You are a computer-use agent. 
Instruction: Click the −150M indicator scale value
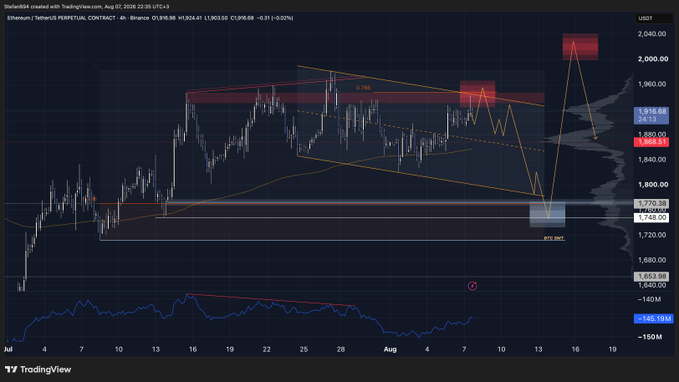(650, 337)
